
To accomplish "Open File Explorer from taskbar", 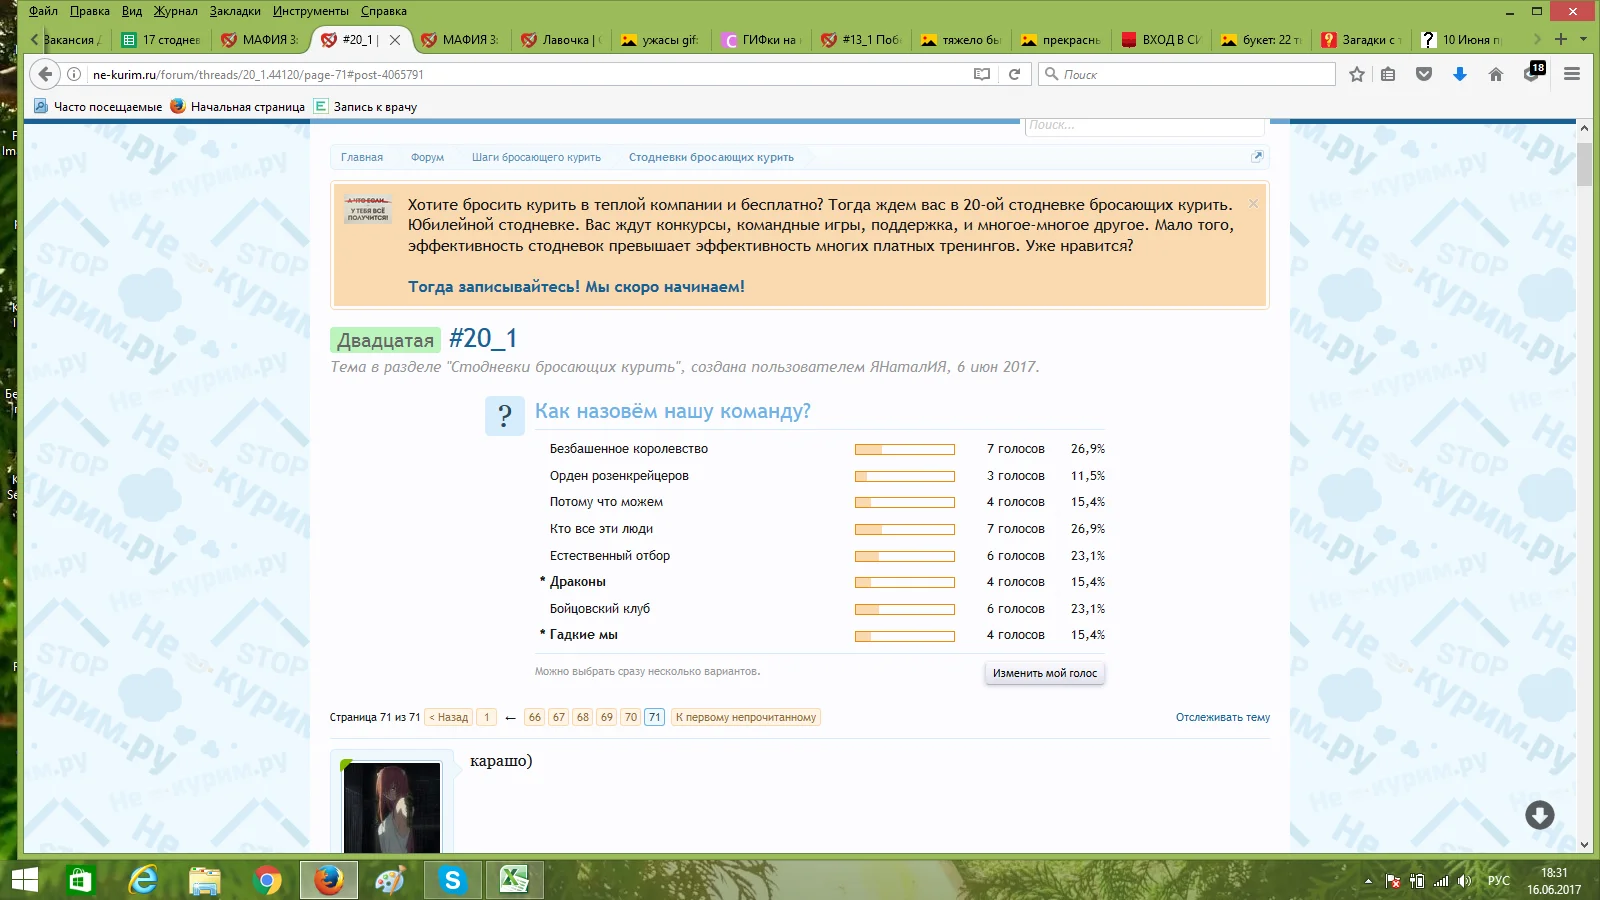I will (x=204, y=880).
